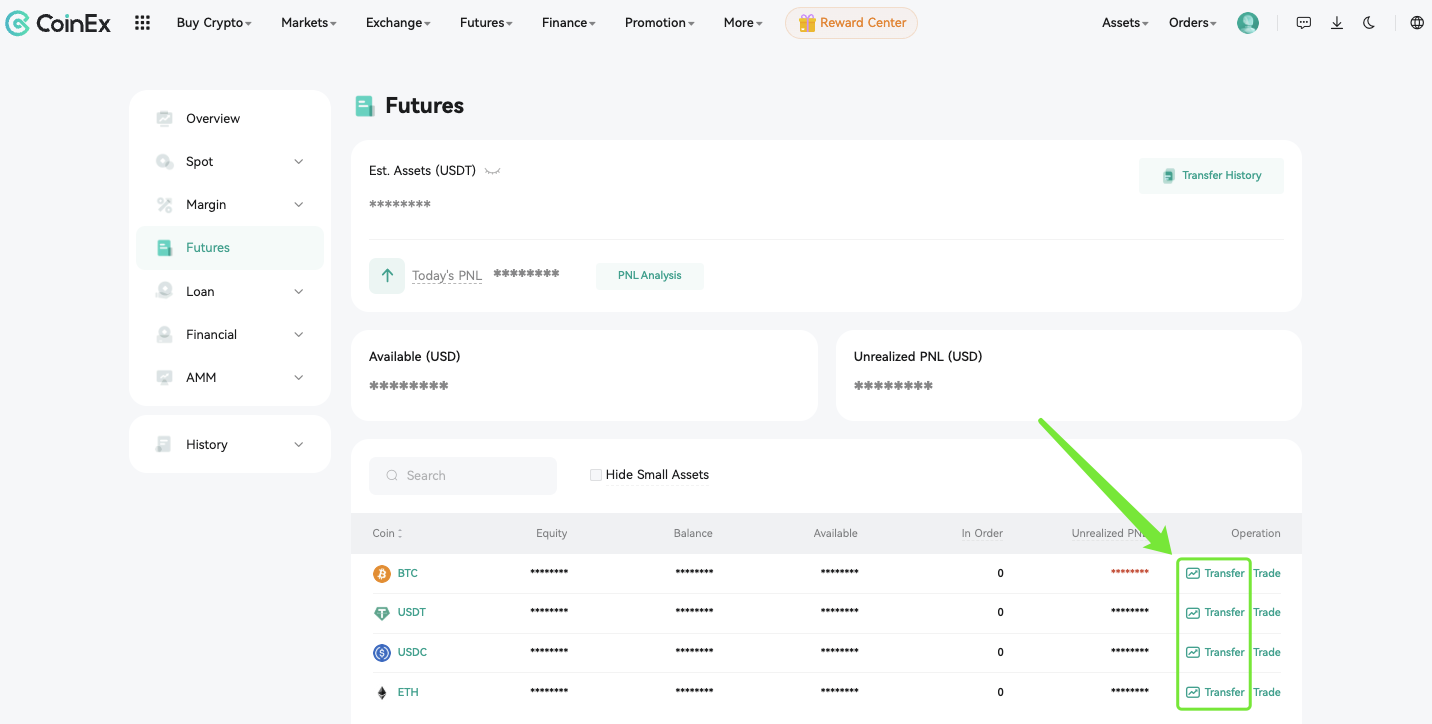This screenshot has width=1432, height=724.
Task: Click the USDT coin icon
Action: tap(381, 613)
